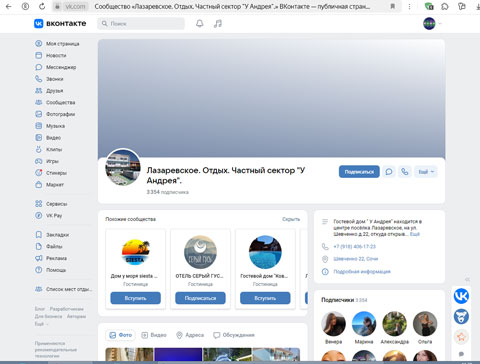Click the VK Pay icon
The image size is (480, 364).
pos(39,215)
